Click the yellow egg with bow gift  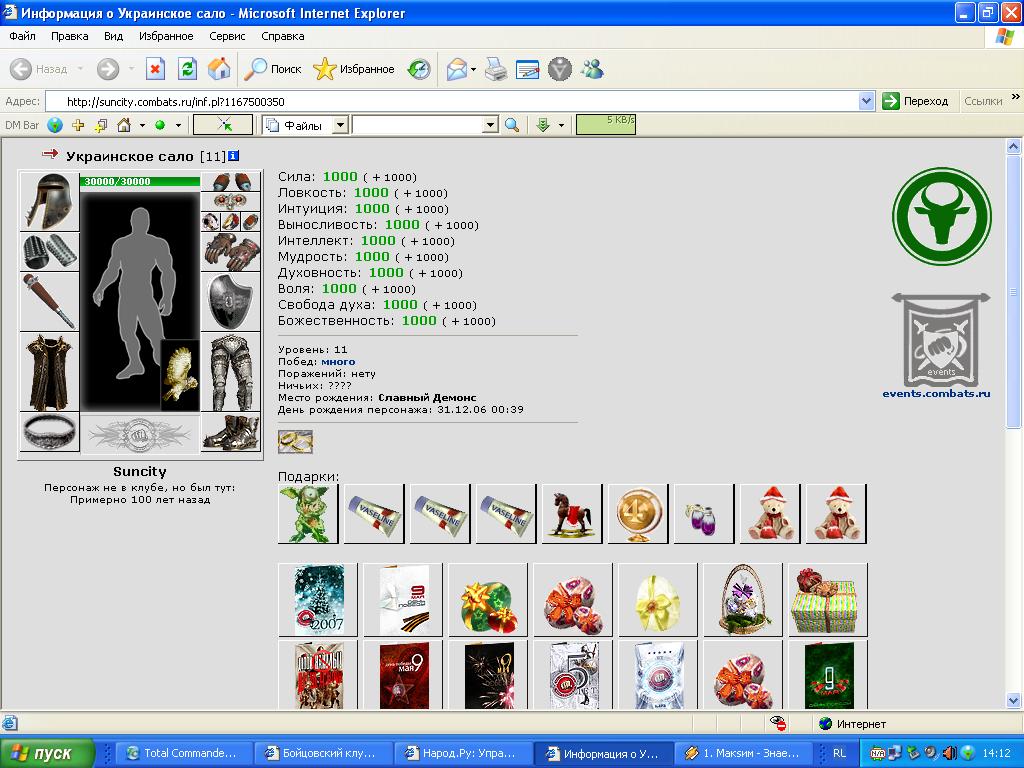click(x=658, y=600)
